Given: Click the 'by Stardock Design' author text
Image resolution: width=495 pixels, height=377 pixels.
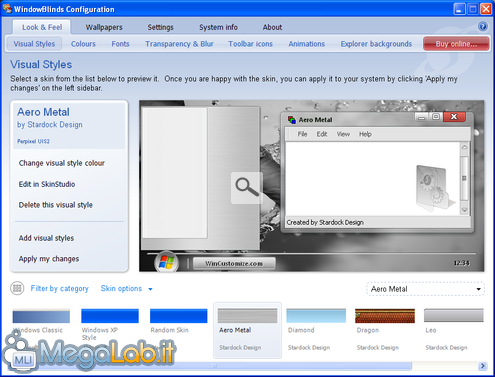Looking at the screenshot, I should [x=50, y=125].
